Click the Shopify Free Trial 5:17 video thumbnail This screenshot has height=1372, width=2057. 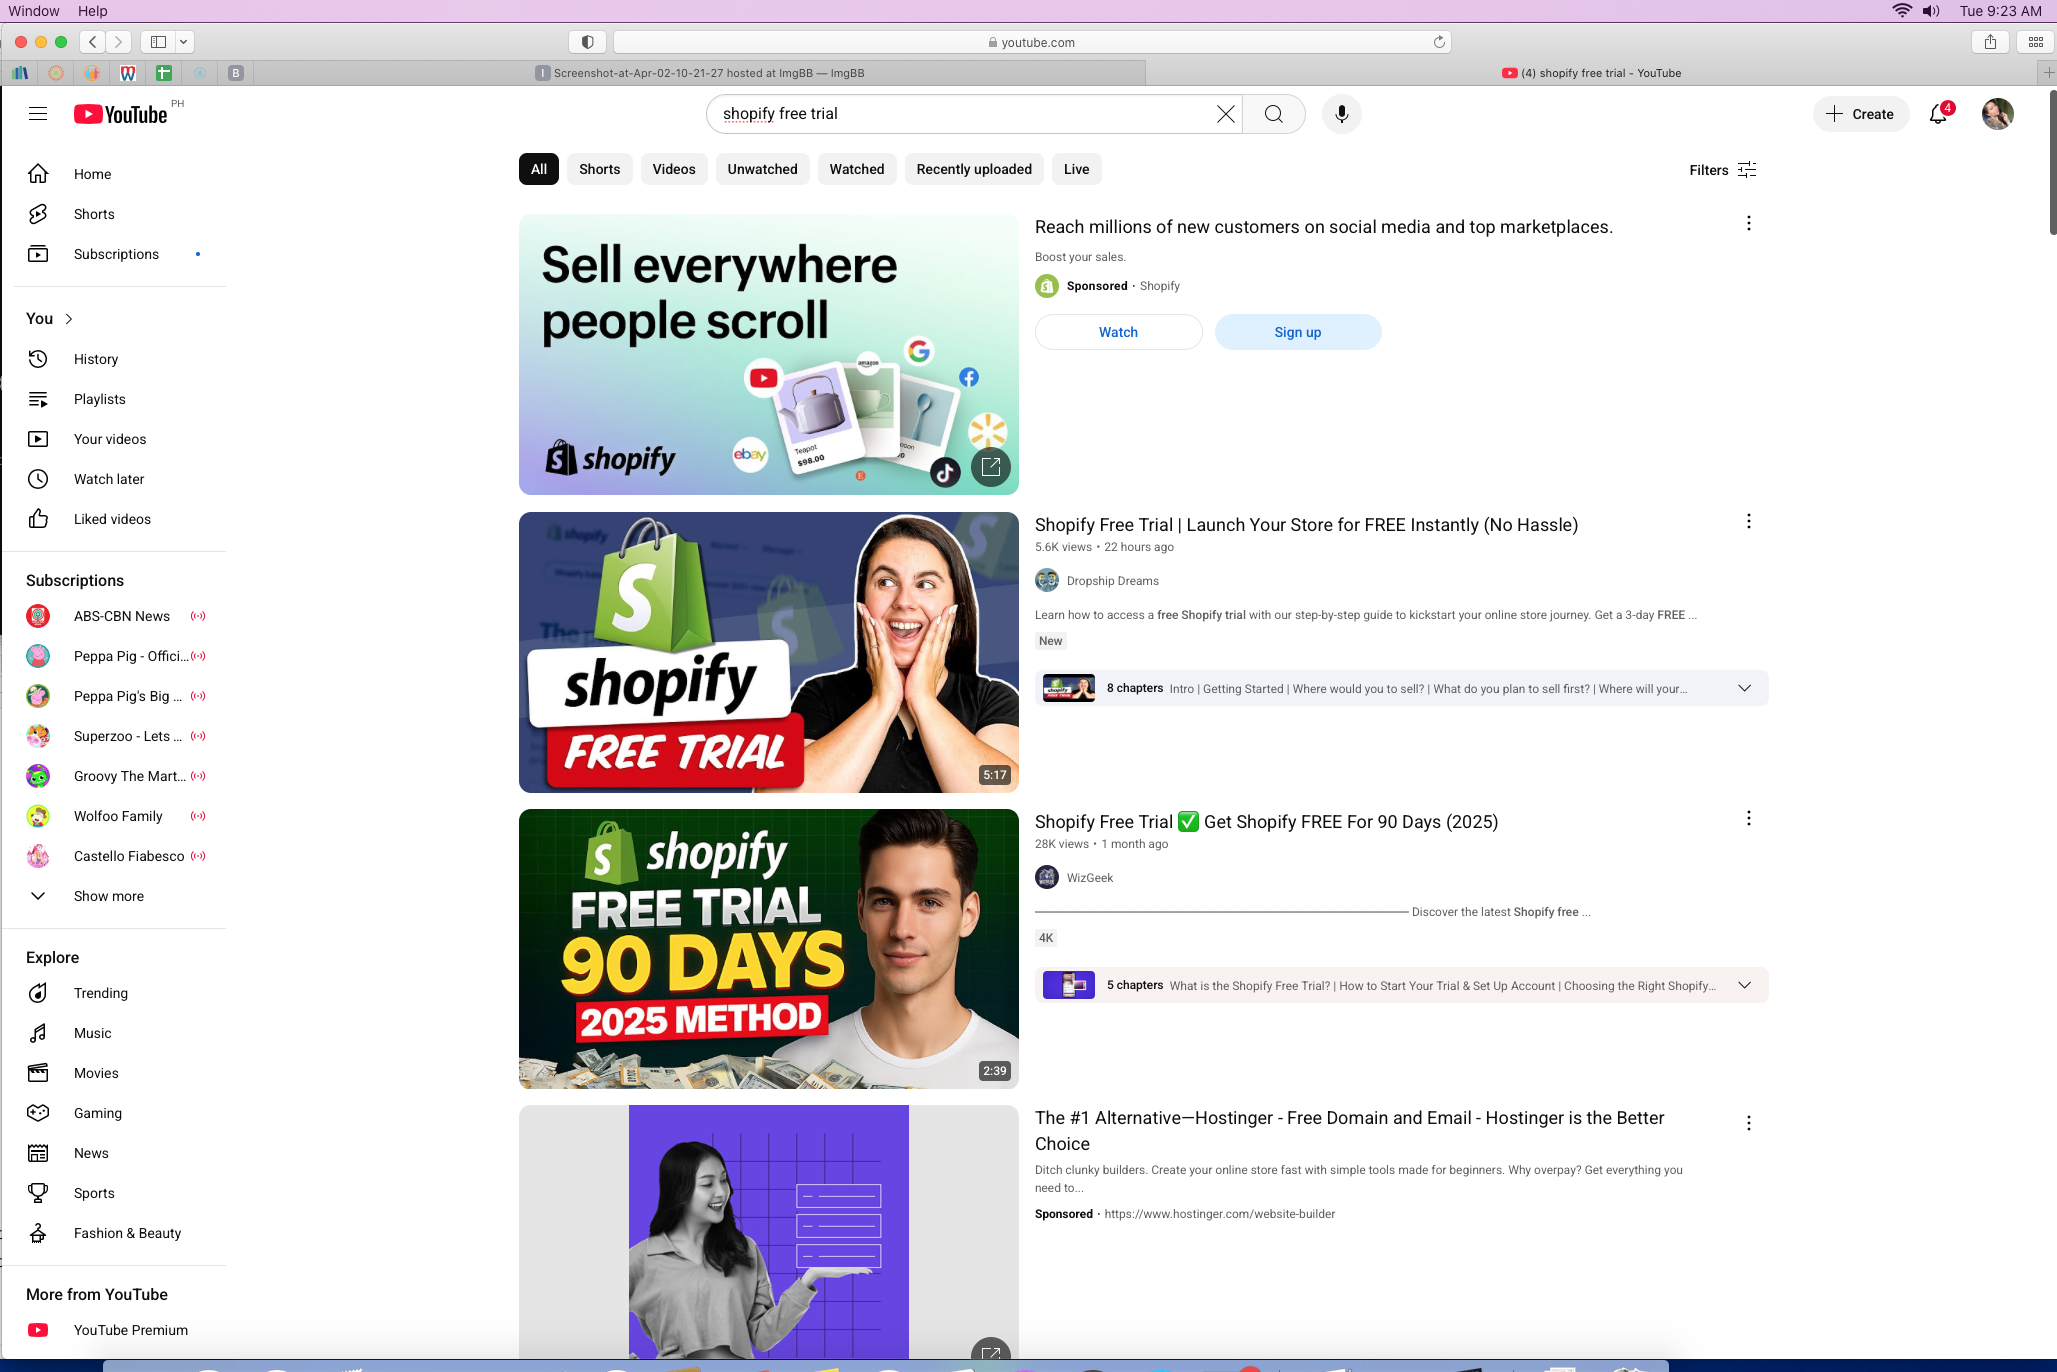(769, 652)
